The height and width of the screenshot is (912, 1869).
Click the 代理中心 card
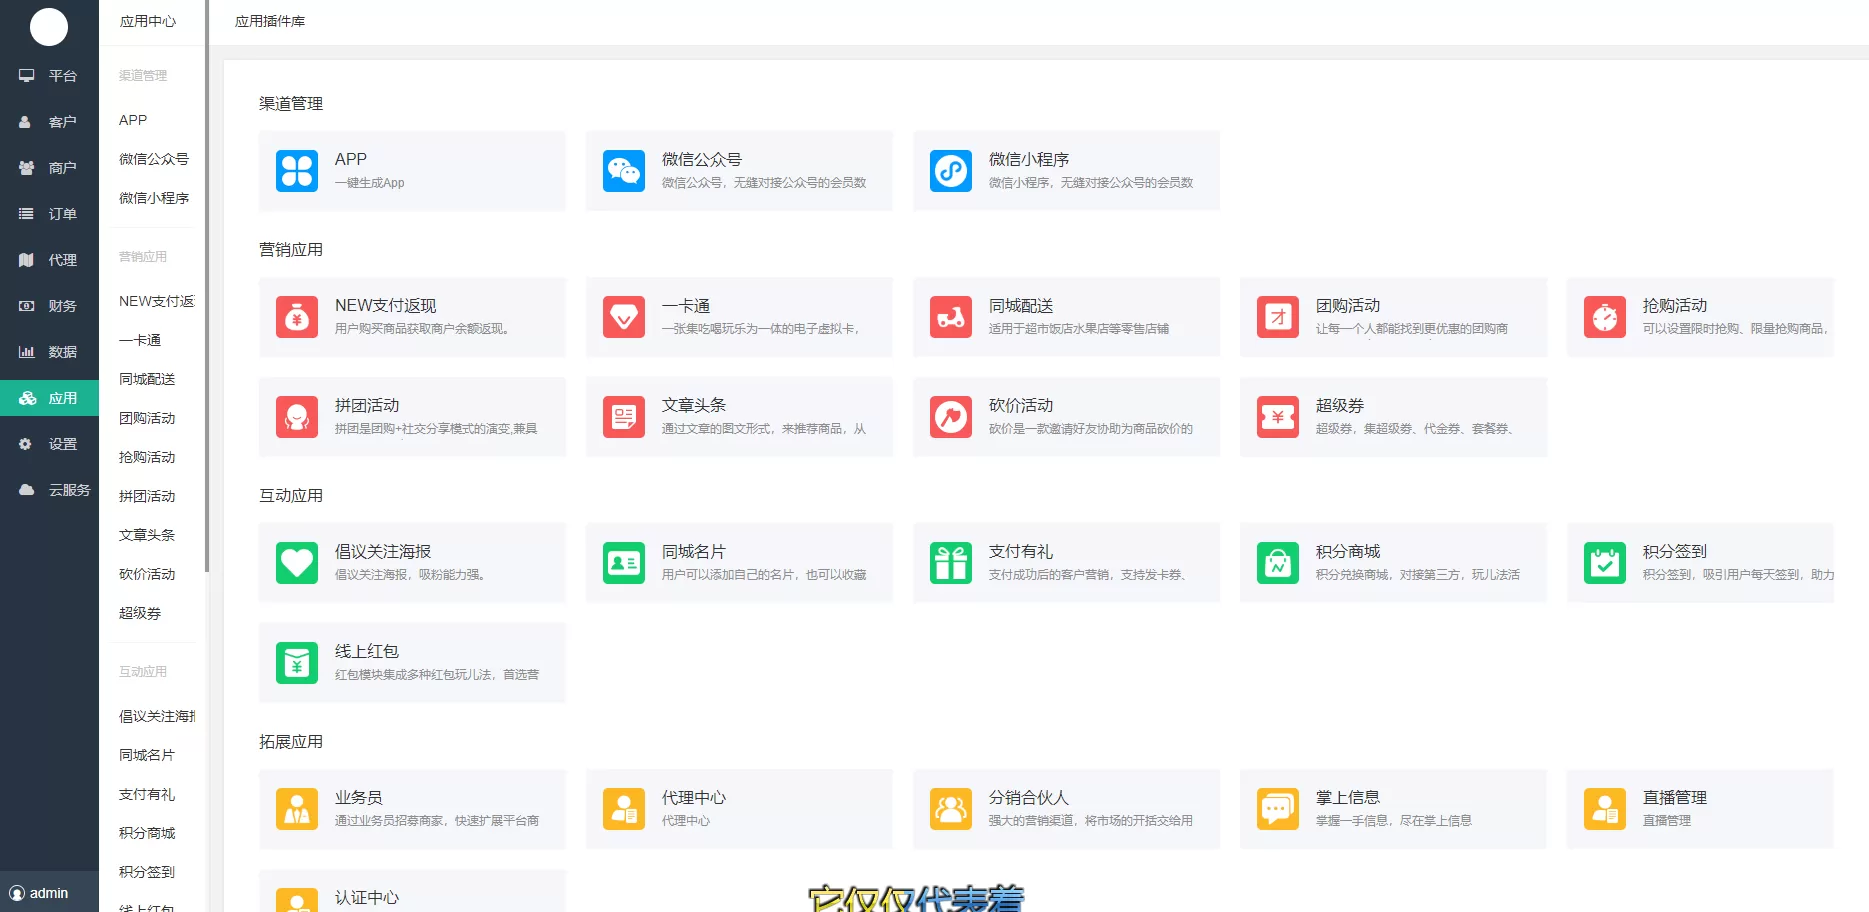[x=739, y=809]
